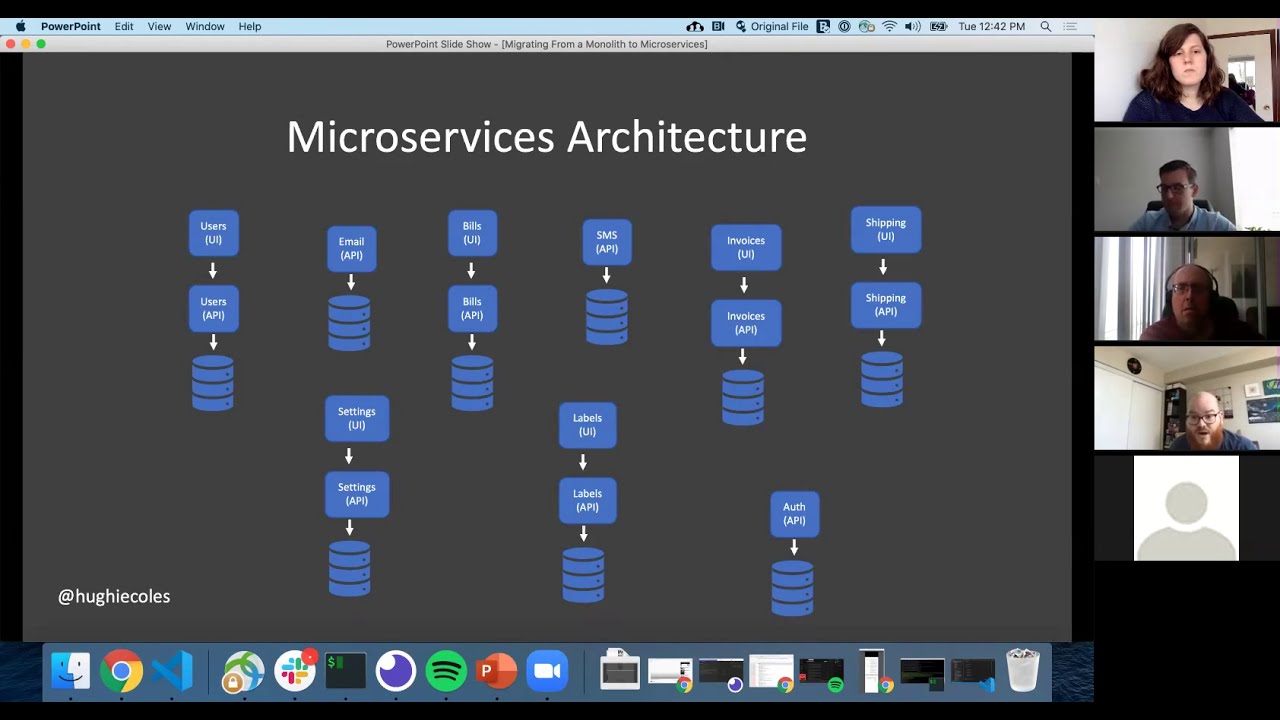The width and height of the screenshot is (1280, 720).
Task: Open Slack with the notification badge
Action: point(295,671)
